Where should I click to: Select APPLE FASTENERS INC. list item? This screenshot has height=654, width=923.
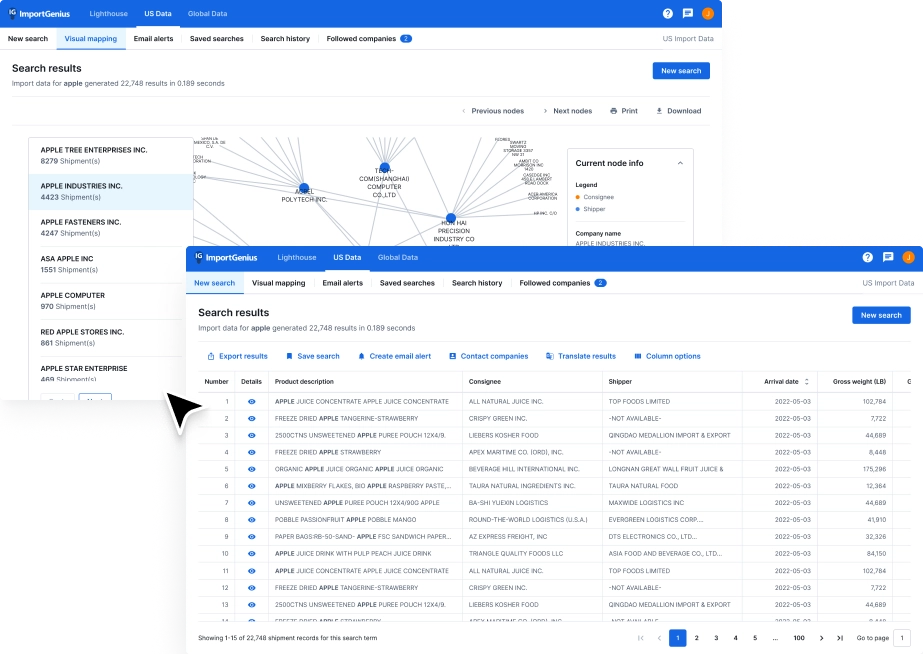(111, 228)
